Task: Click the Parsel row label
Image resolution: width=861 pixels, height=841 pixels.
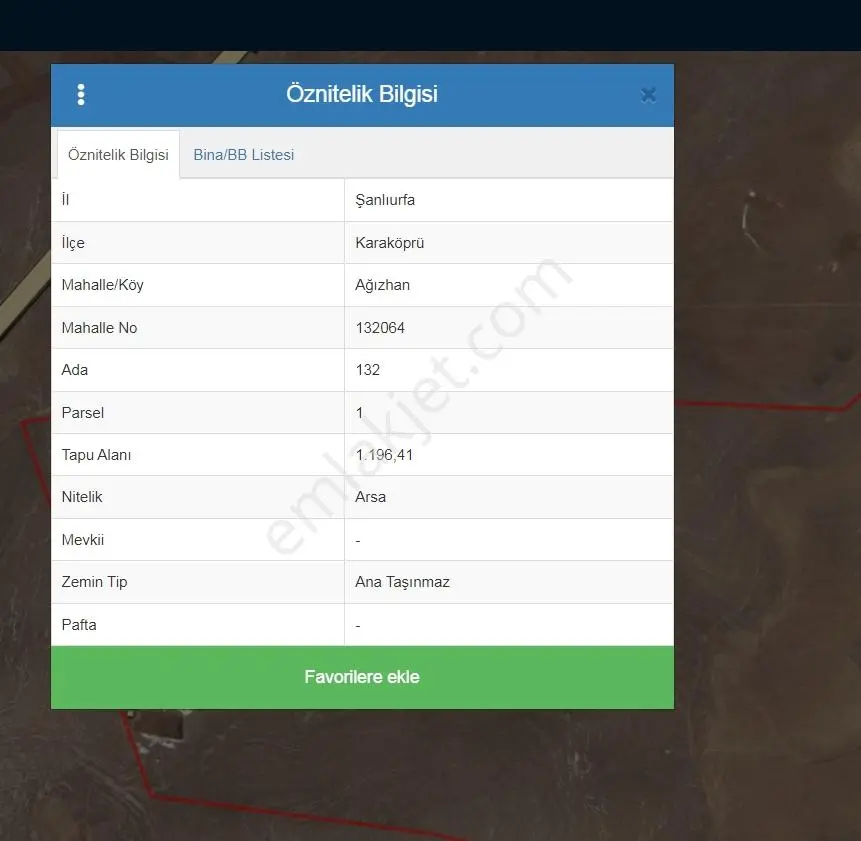Action: click(82, 413)
